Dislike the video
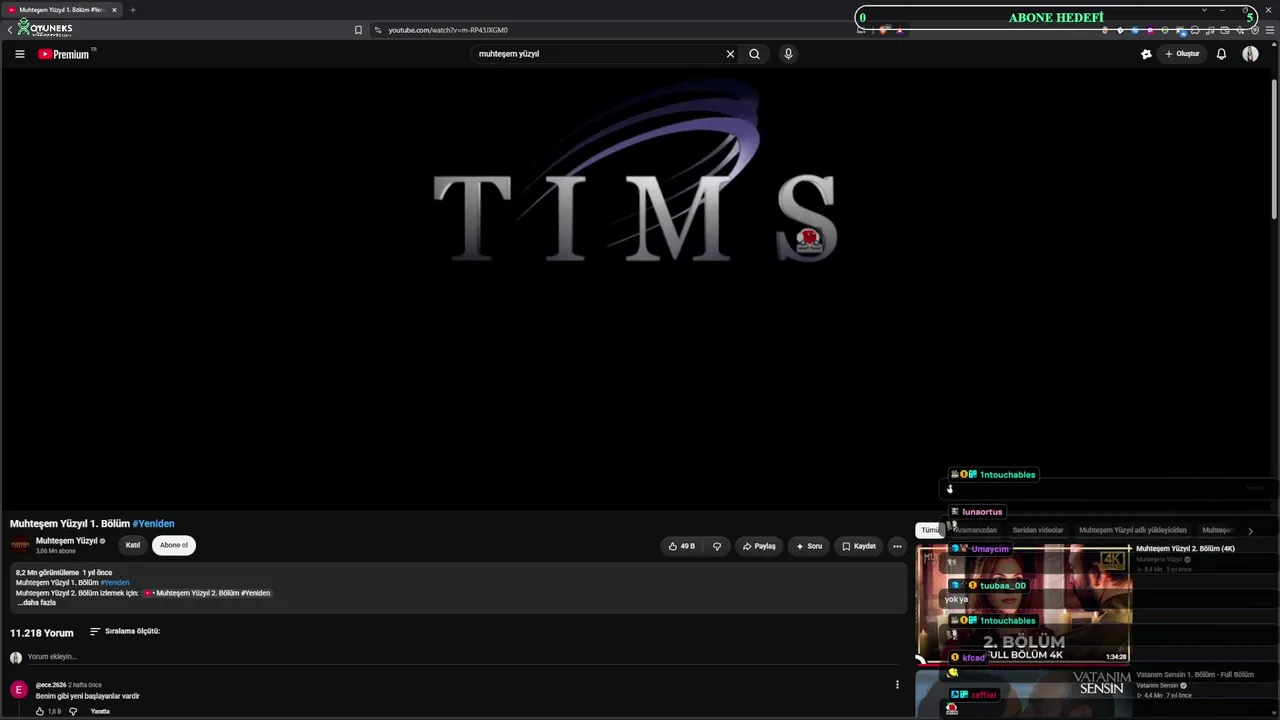Viewport: 1280px width, 720px height. (717, 546)
